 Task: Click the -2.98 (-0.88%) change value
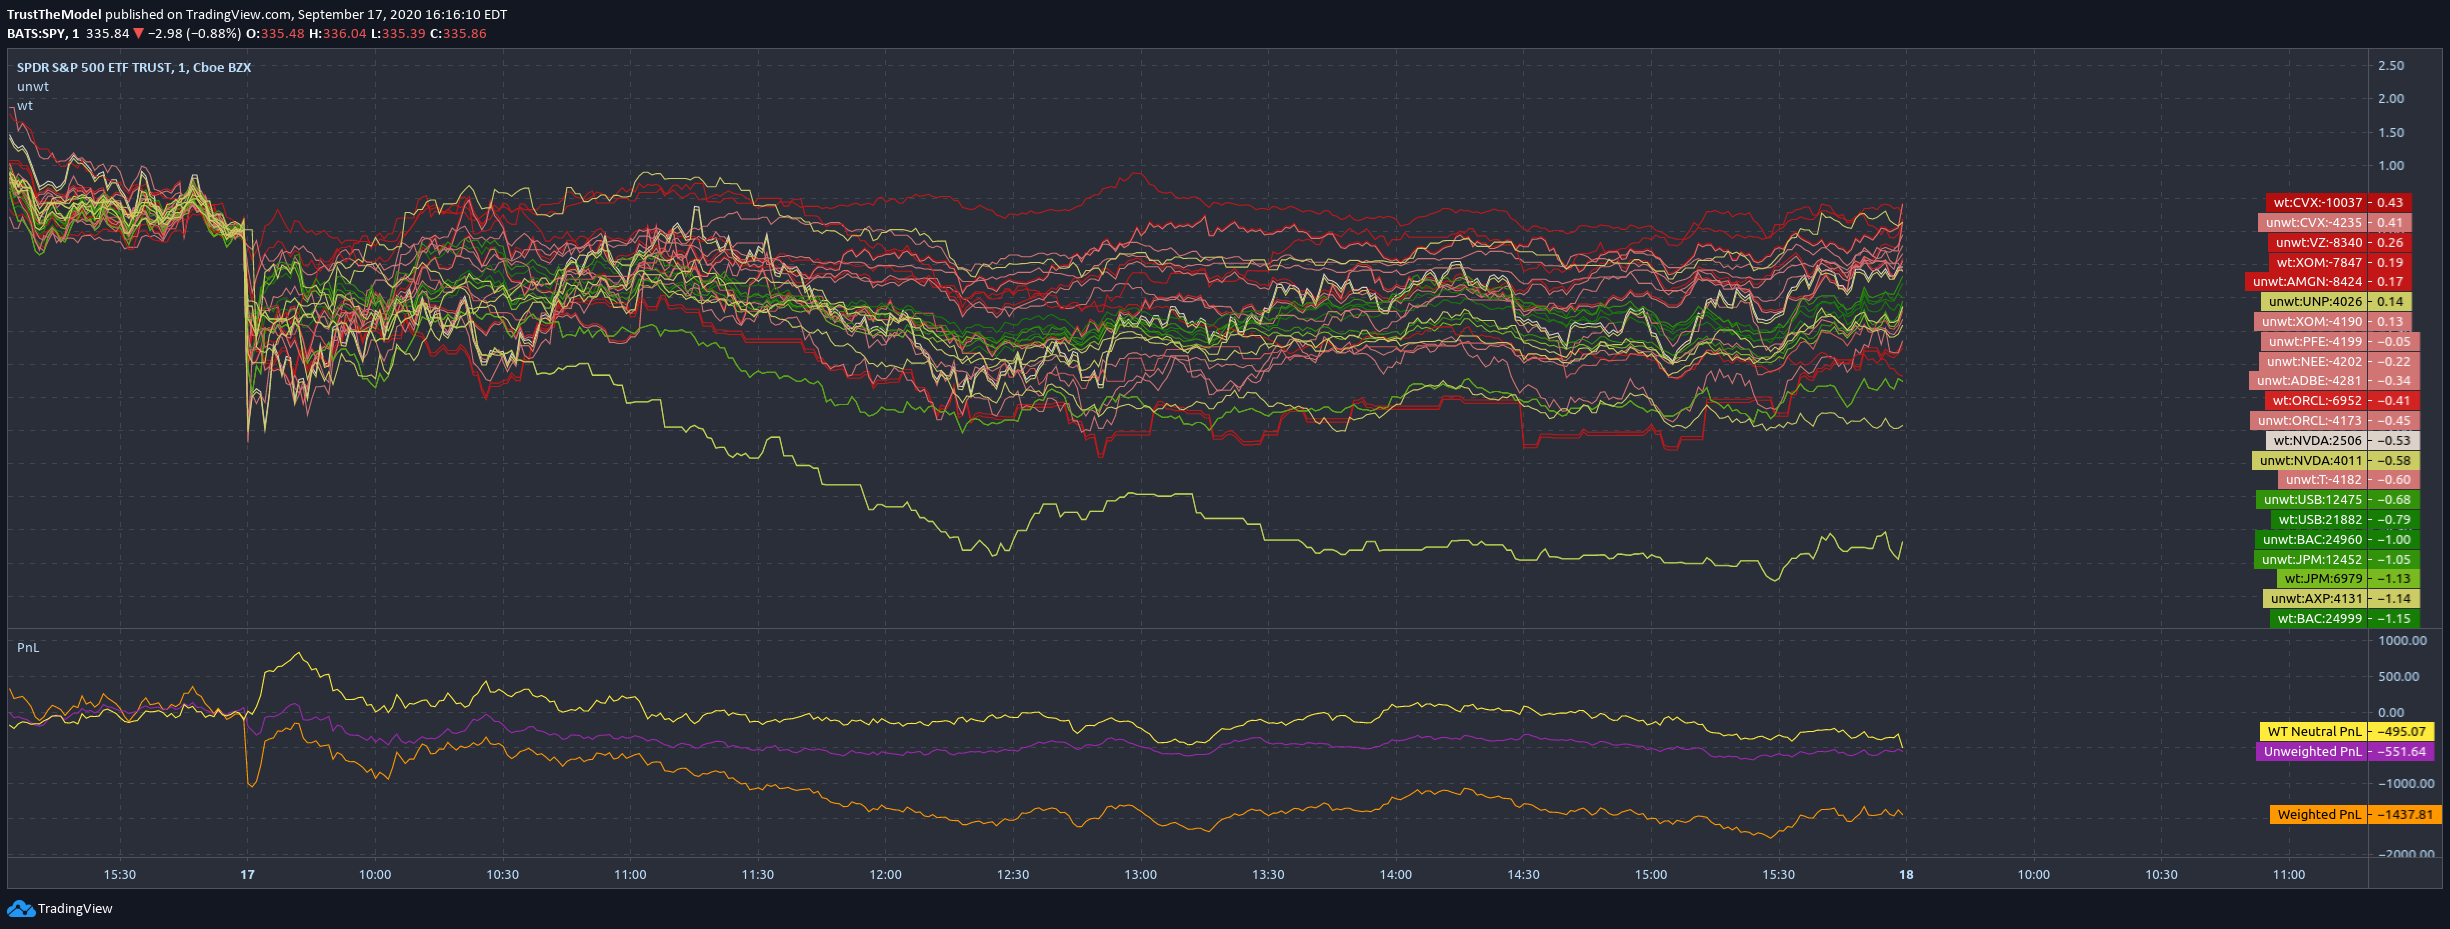[194, 33]
